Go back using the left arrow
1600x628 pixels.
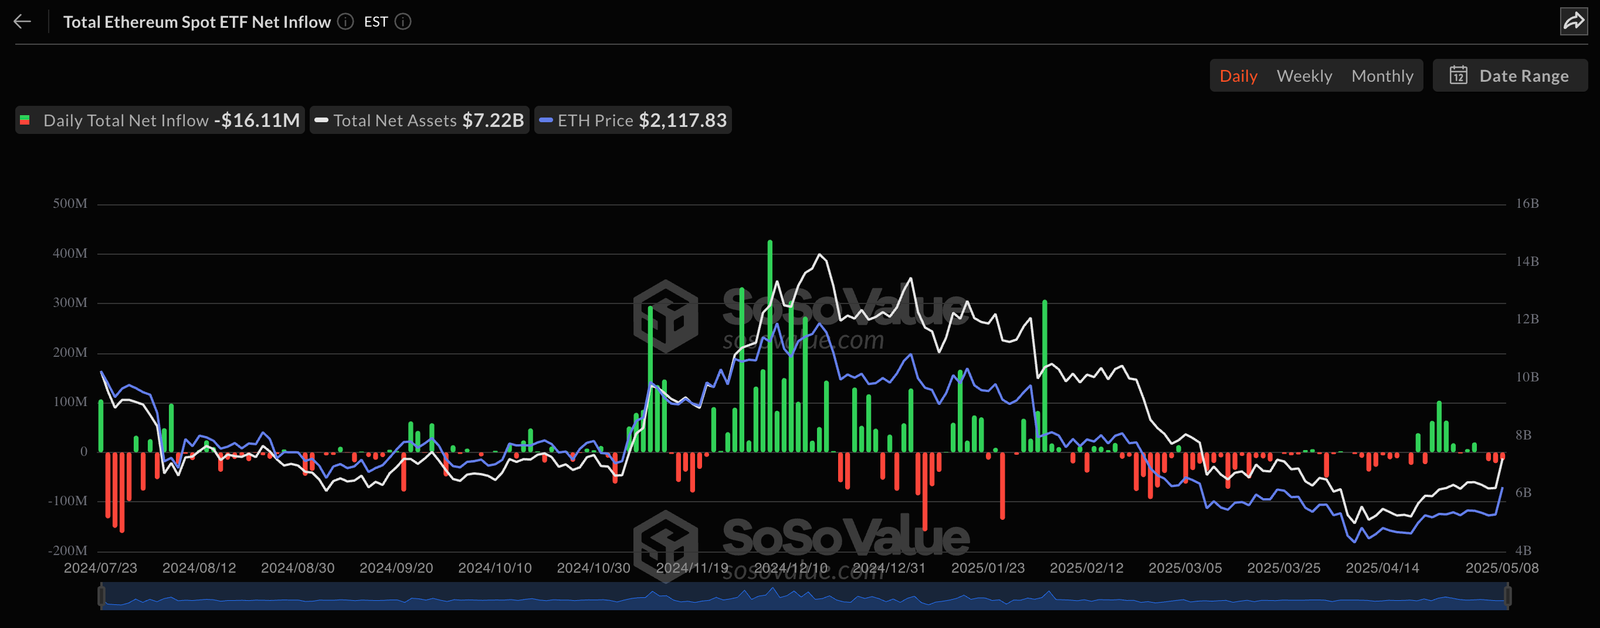tap(22, 21)
